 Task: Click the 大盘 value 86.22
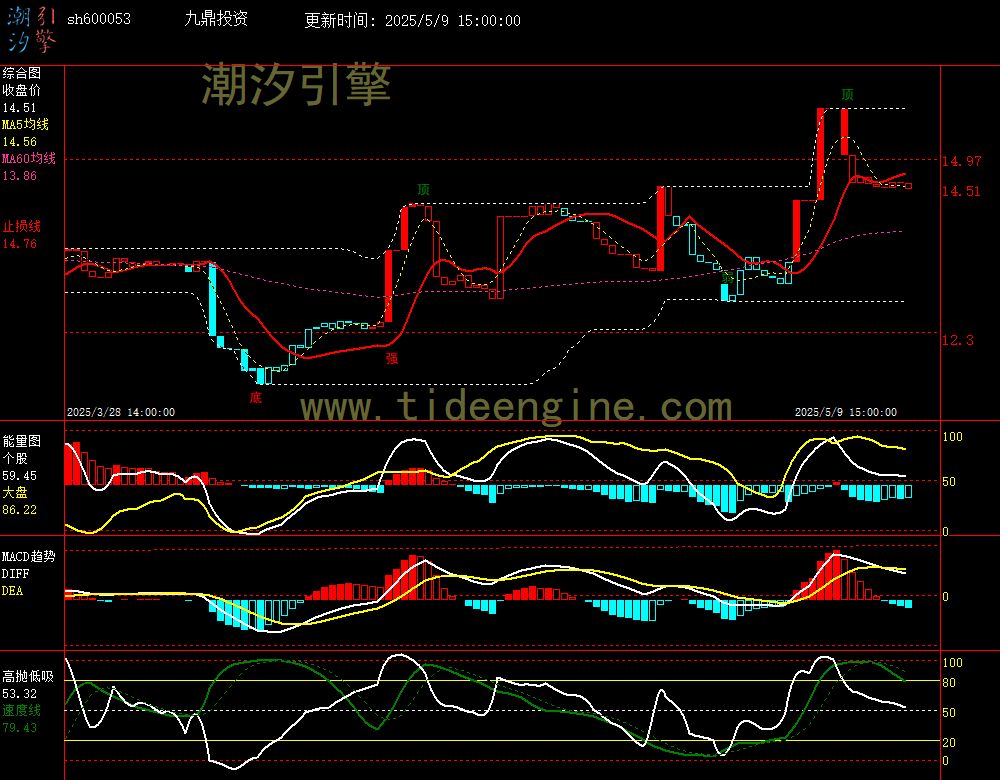point(19,510)
